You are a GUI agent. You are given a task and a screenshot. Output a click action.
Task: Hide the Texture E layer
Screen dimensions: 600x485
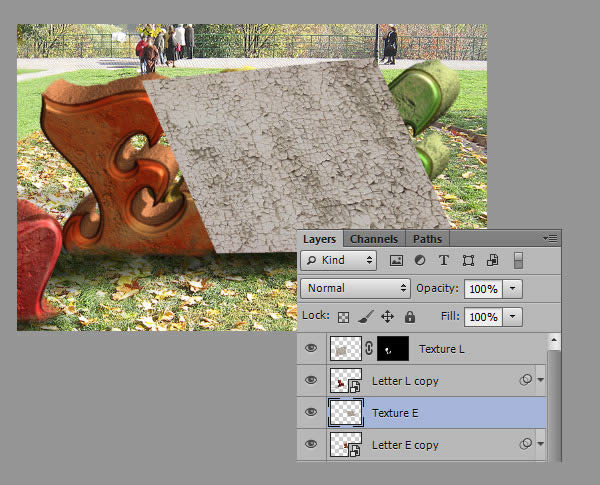coord(310,412)
